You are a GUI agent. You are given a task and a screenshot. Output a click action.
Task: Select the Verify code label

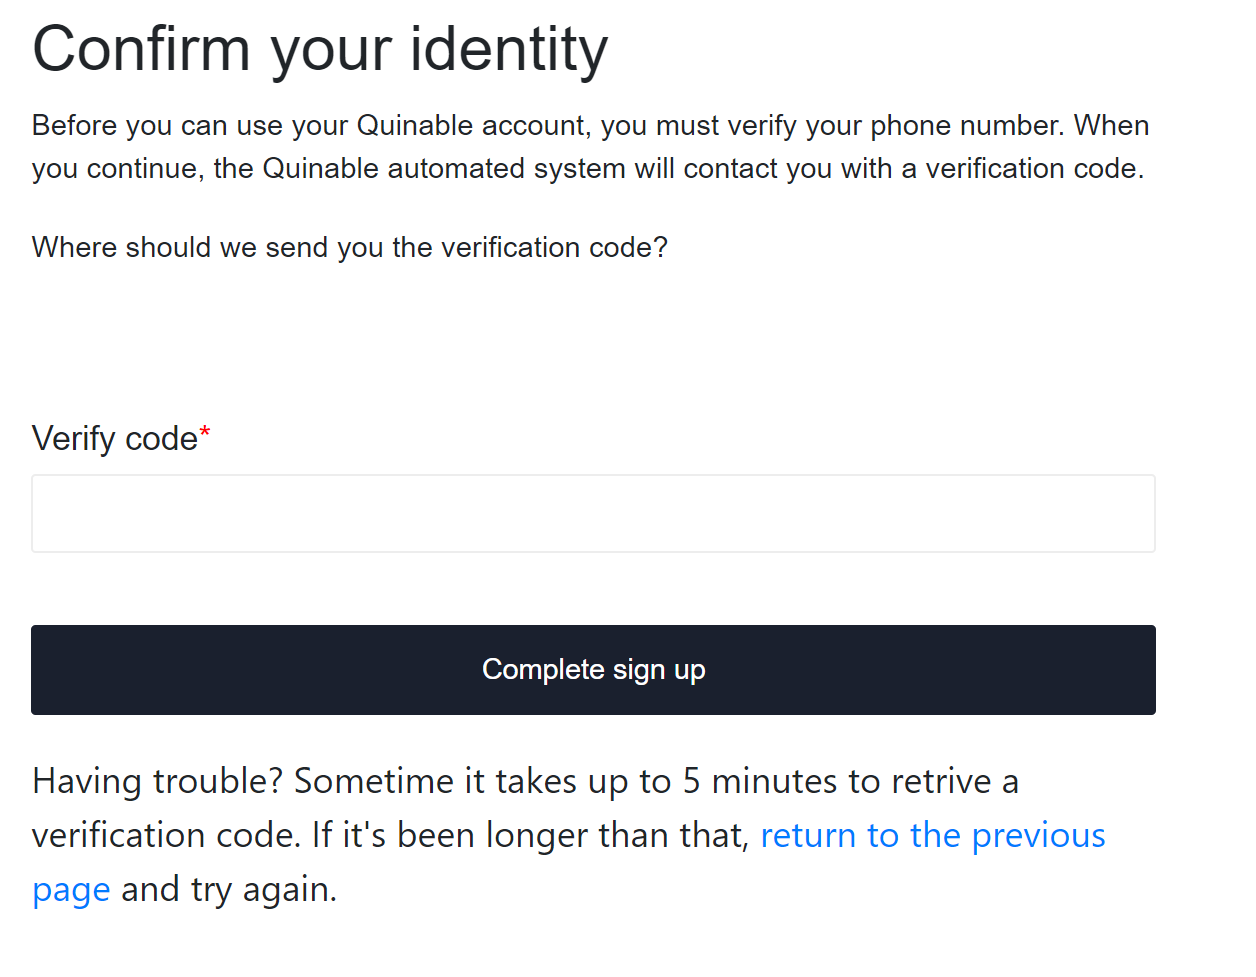115,439
